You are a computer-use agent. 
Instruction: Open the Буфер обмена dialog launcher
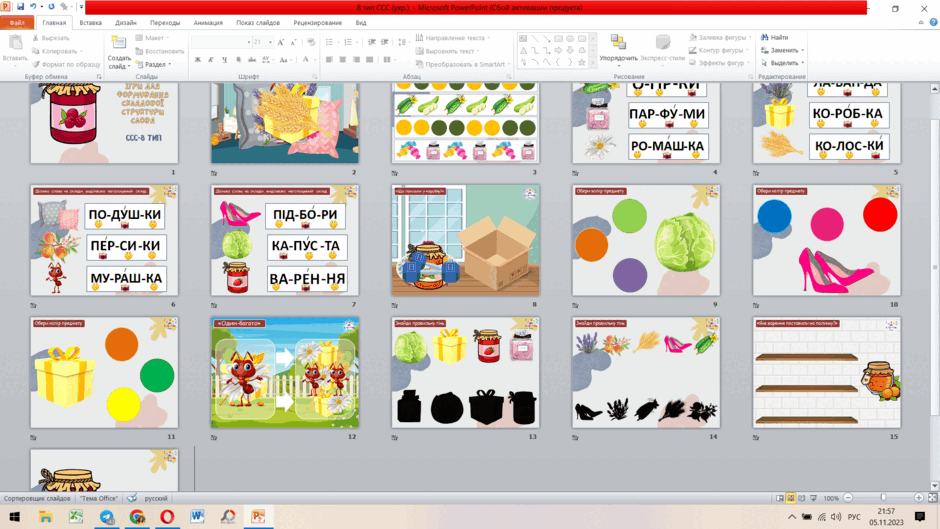point(99,77)
